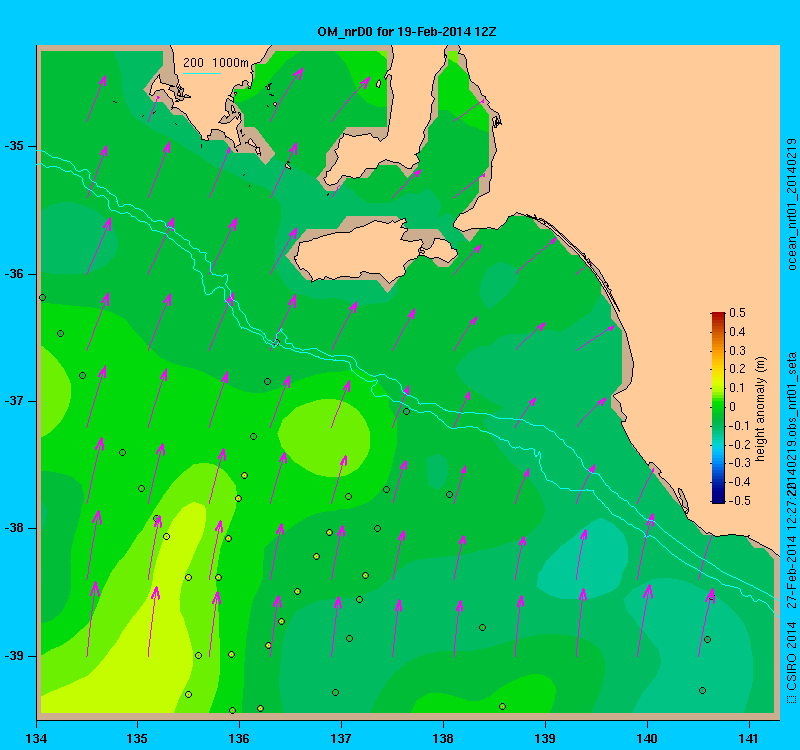Click the CSIRO 2014 copyright text
Screen dimensions: 800x750
(791, 662)
